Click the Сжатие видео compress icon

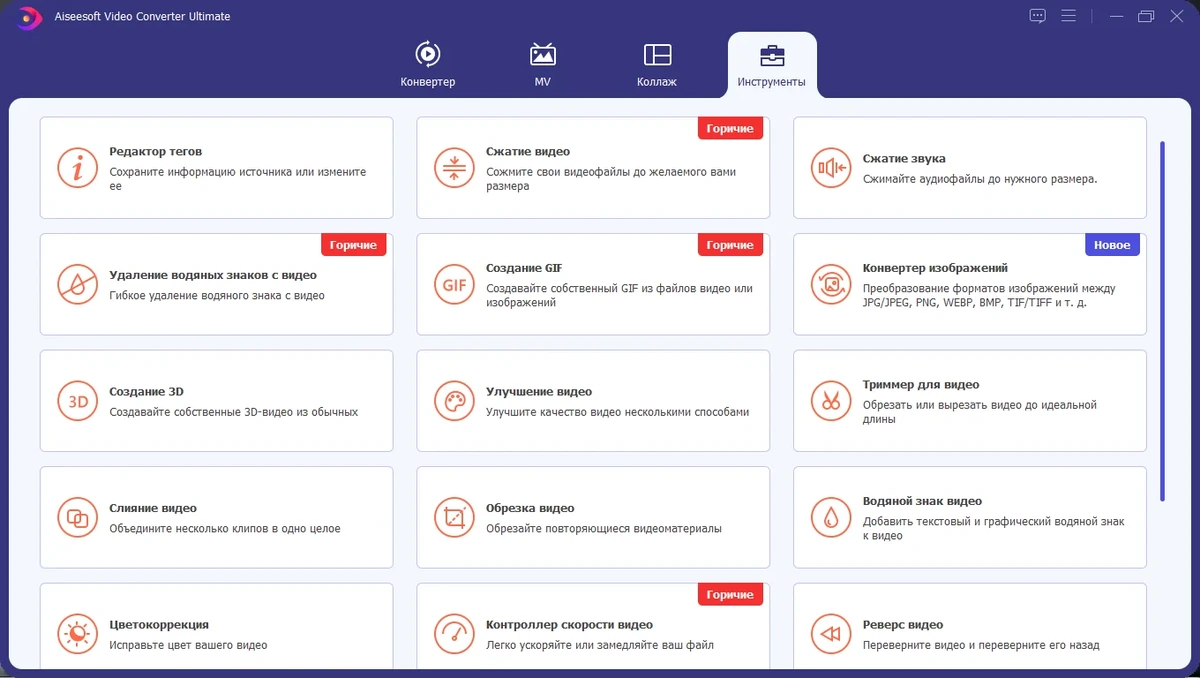click(454, 168)
